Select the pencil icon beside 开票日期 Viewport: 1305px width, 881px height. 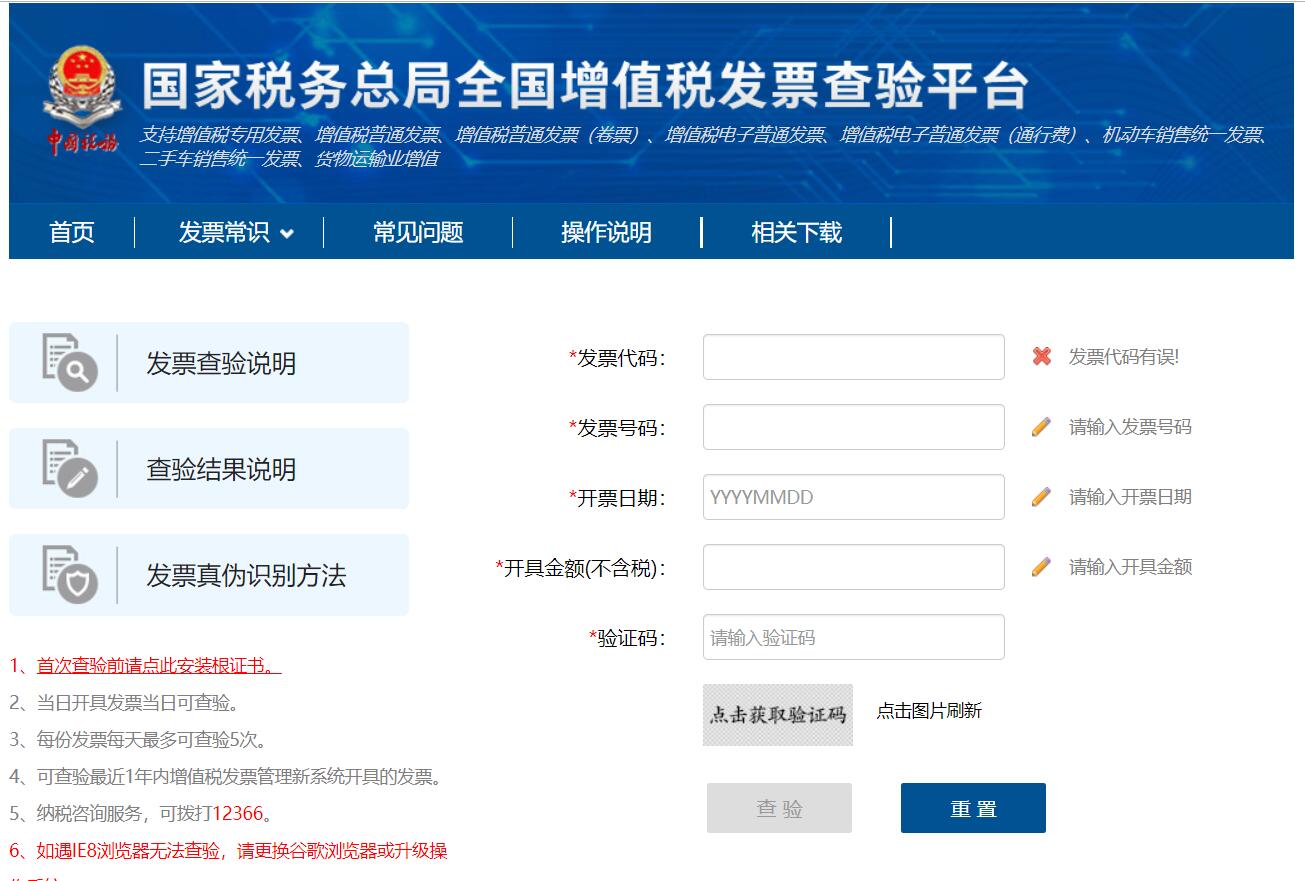pos(1043,496)
